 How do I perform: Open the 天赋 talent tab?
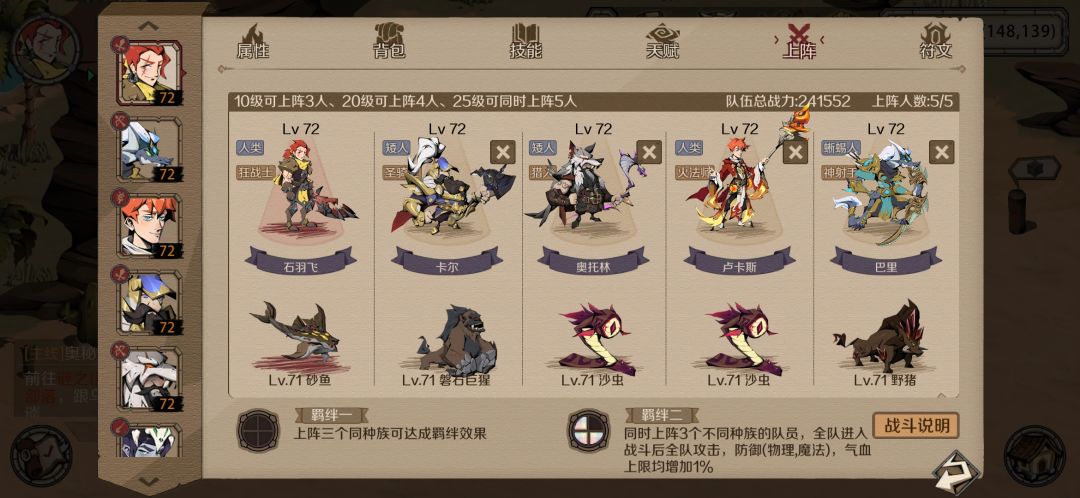pyautogui.click(x=663, y=41)
